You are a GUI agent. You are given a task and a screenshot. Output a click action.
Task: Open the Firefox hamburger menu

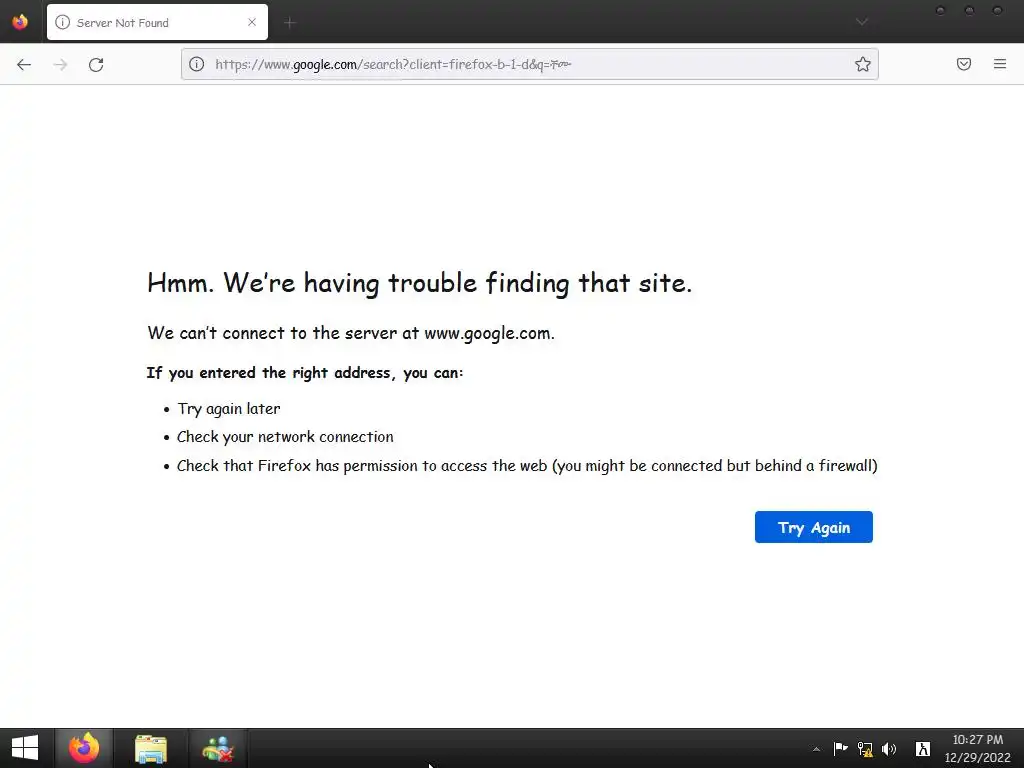coord(1000,64)
